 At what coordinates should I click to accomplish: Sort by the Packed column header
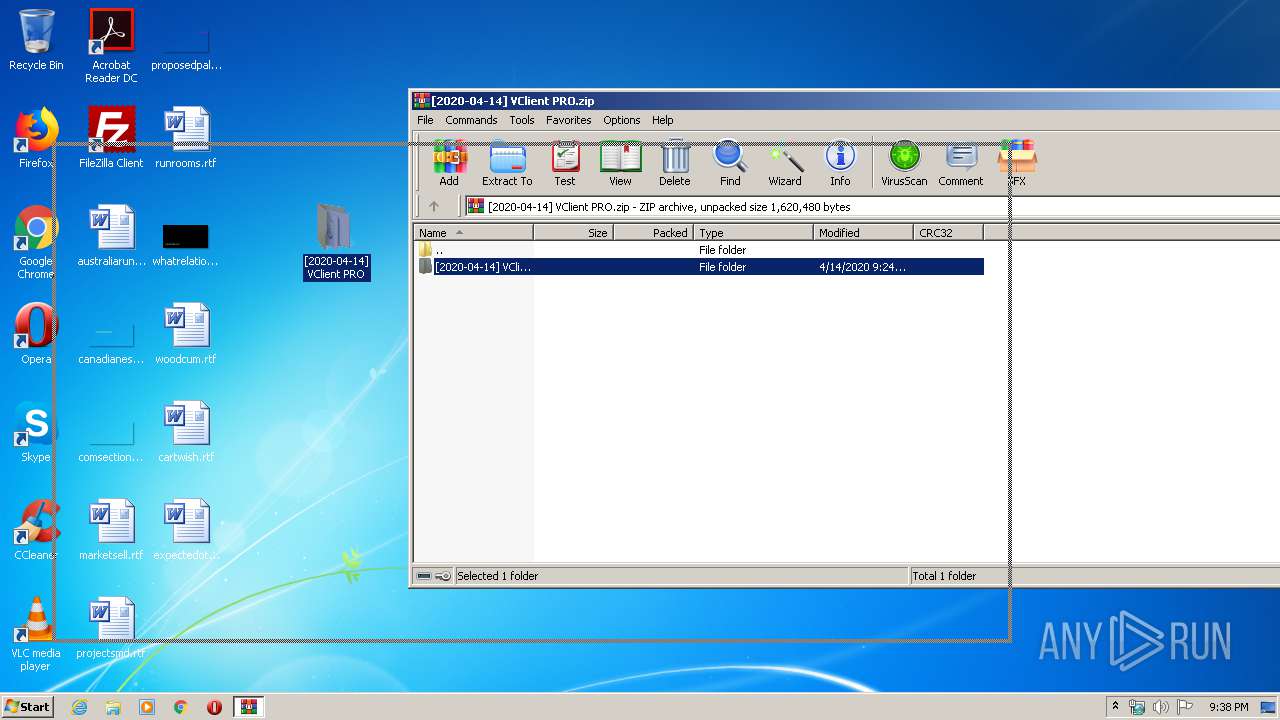click(654, 233)
